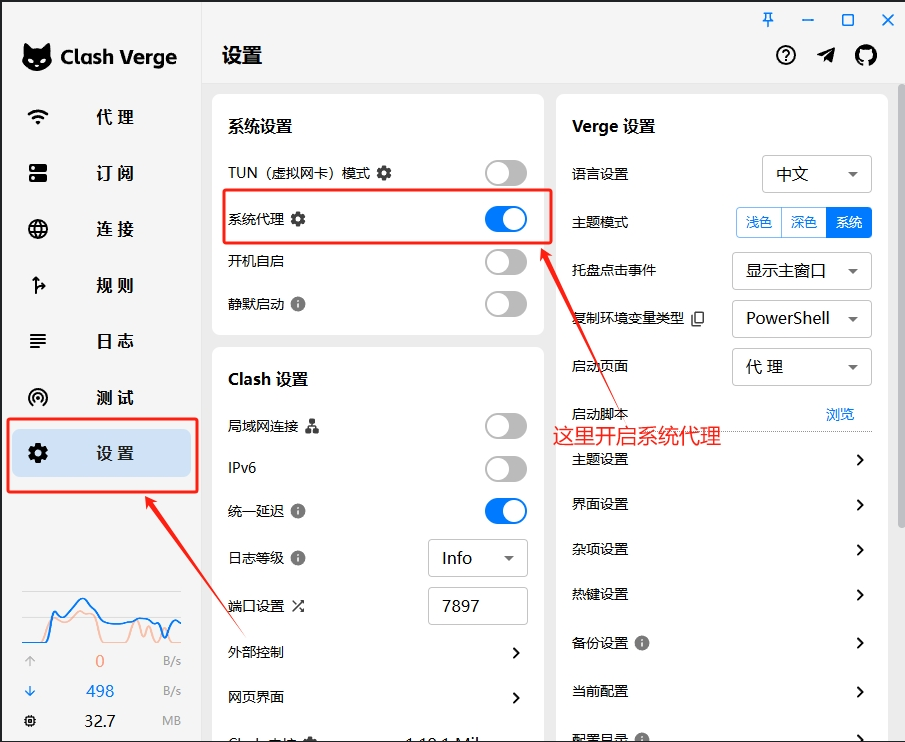Click the fork icon beside 规则
The height and width of the screenshot is (742, 905).
coord(38,285)
